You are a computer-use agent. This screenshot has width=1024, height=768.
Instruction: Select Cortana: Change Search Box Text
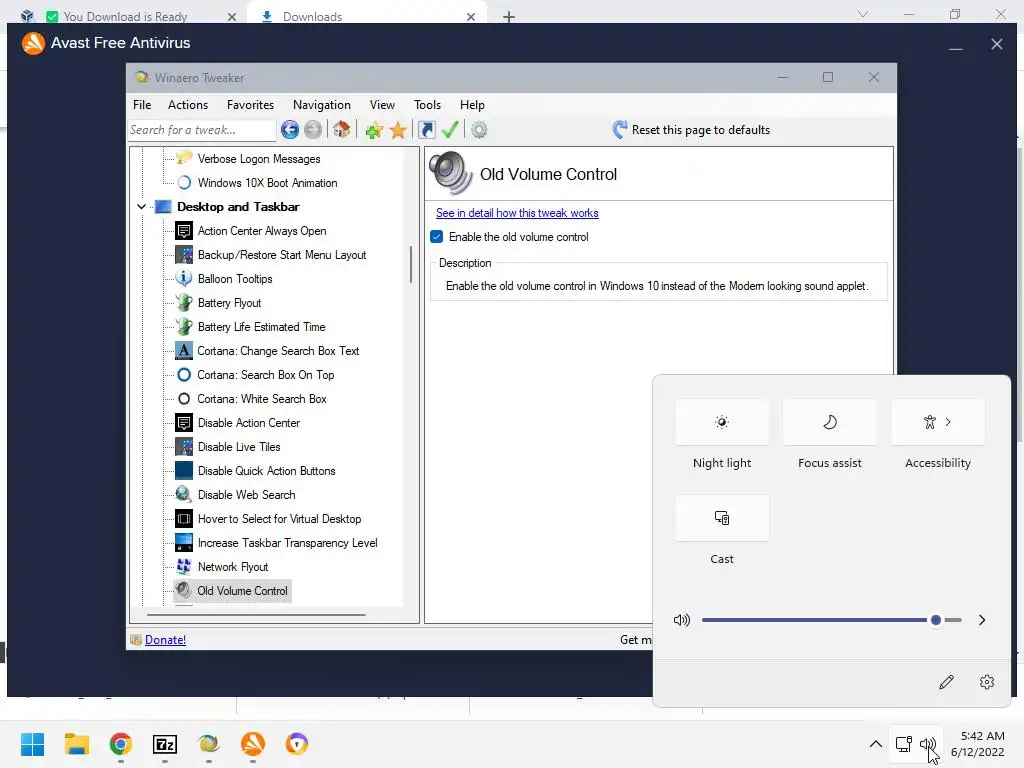[278, 351]
